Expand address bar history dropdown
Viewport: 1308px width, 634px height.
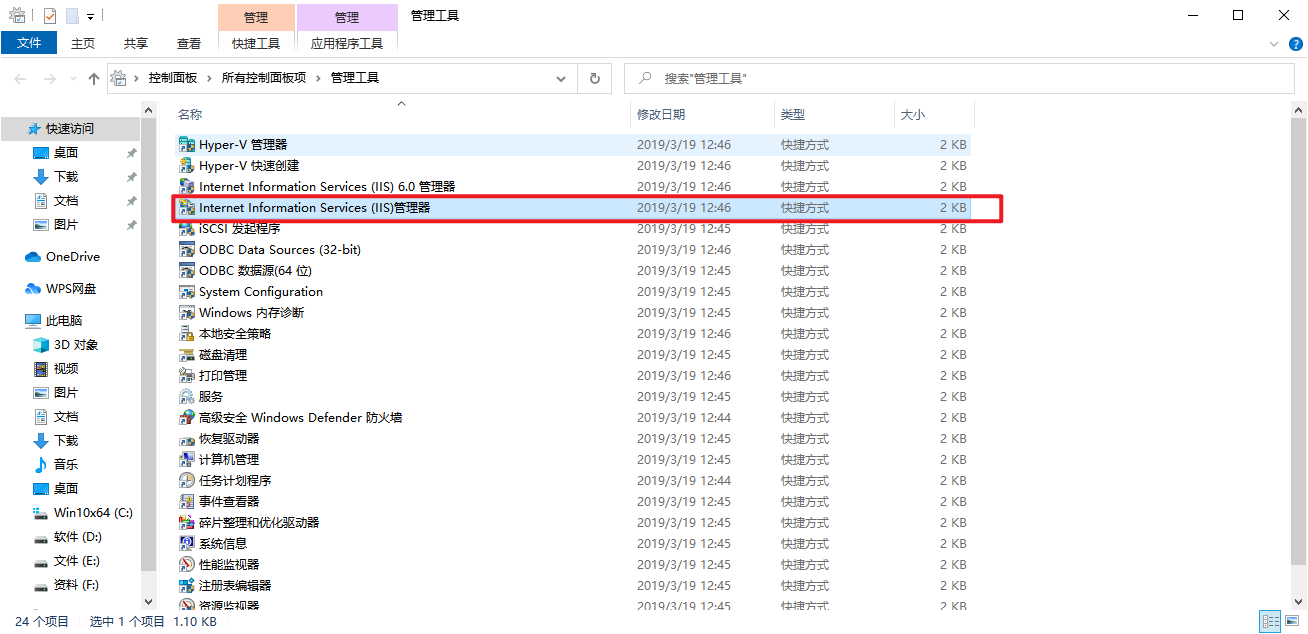pos(562,78)
